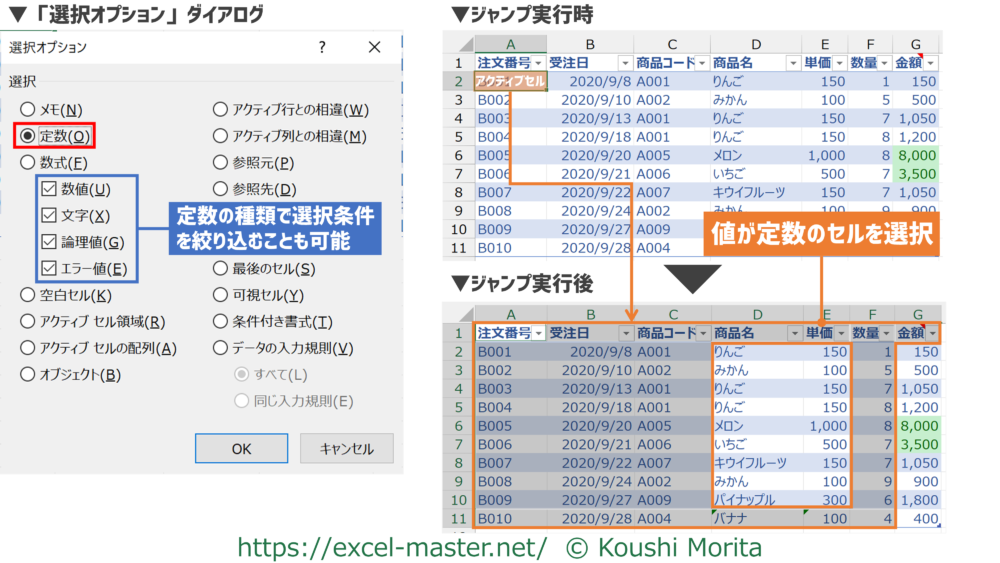This screenshot has height=563, width=1000.
Task: Open 商品名 filter dropdown in top table
Action: 792,62
